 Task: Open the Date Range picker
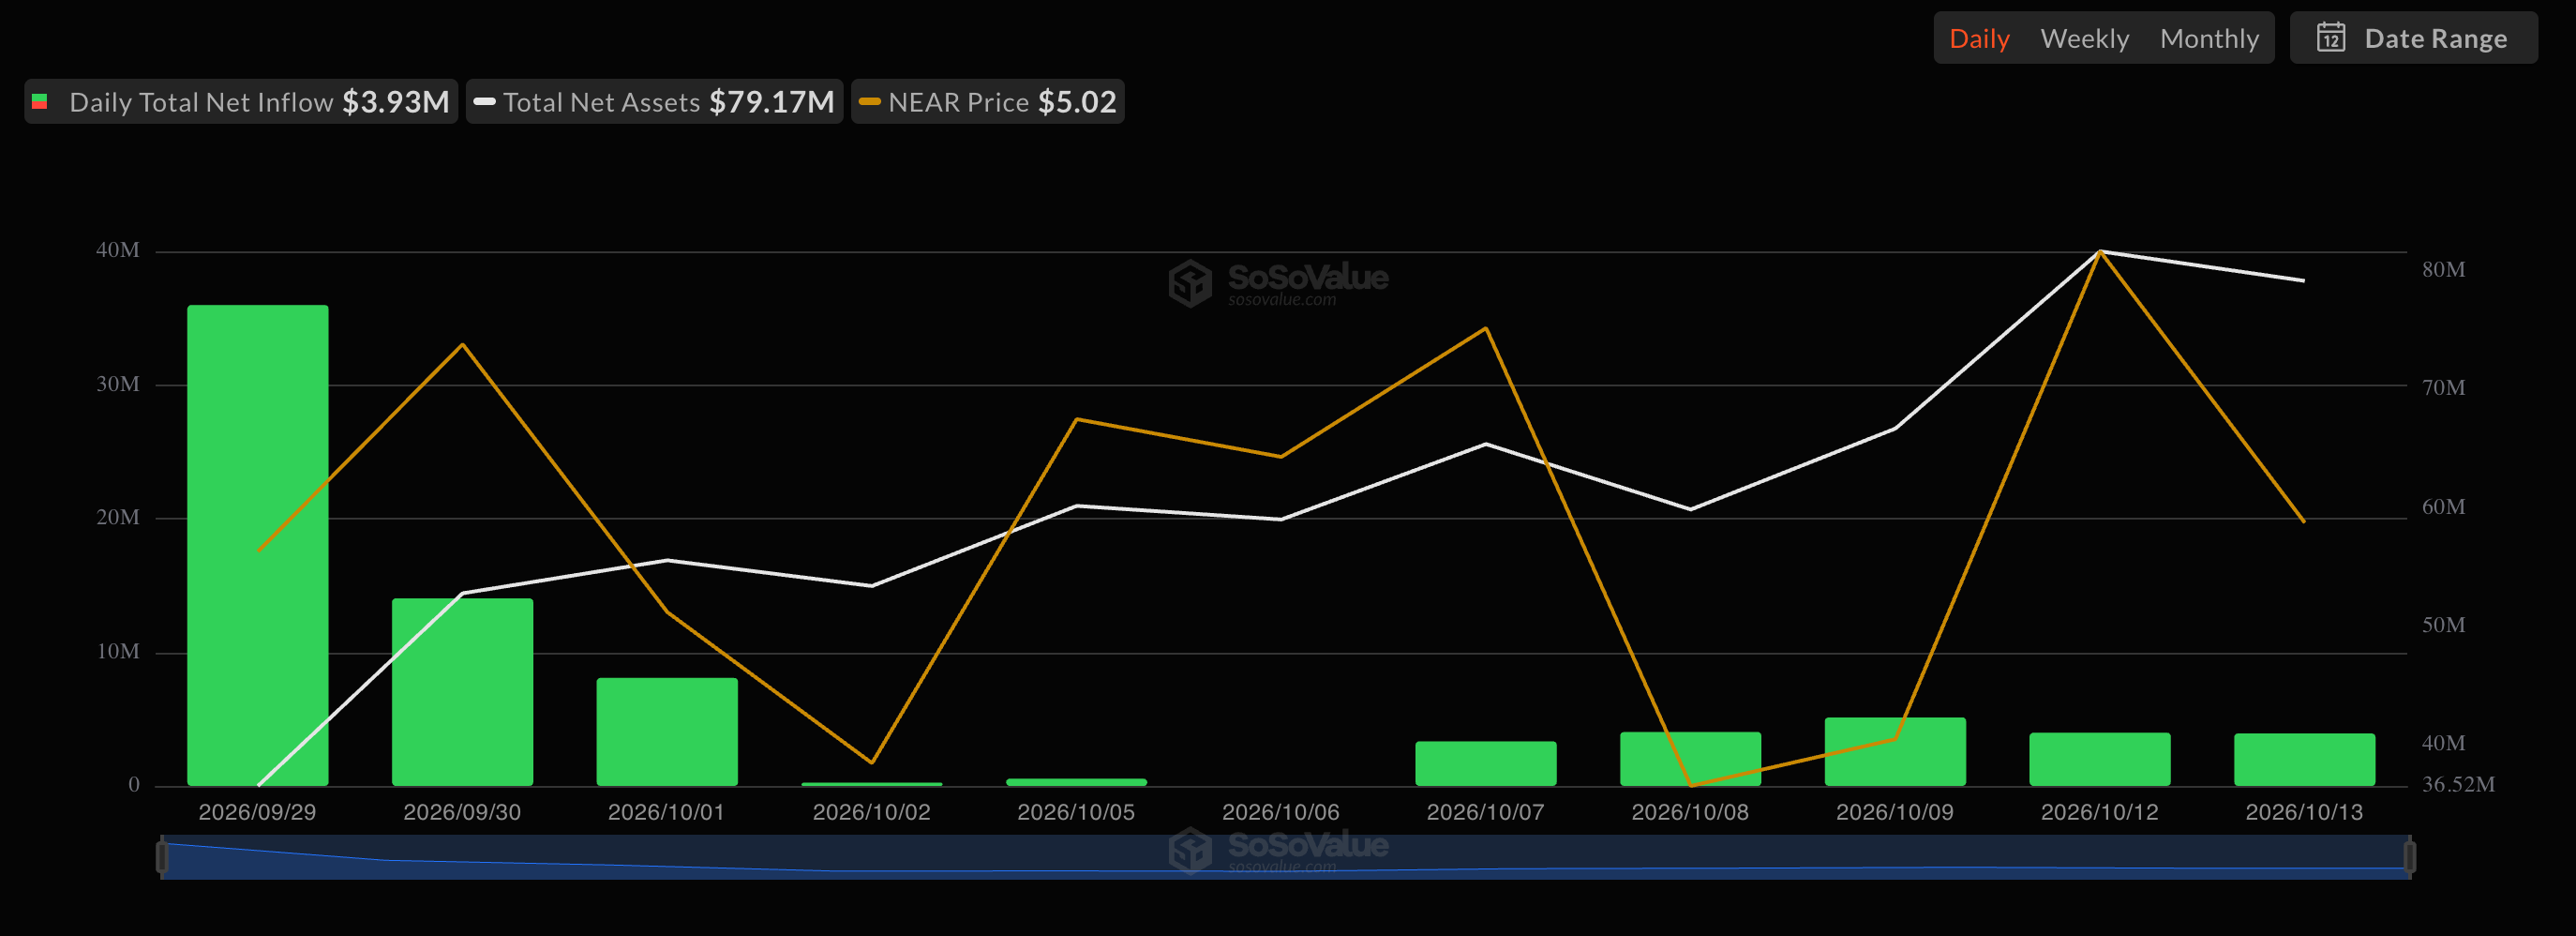point(2412,38)
